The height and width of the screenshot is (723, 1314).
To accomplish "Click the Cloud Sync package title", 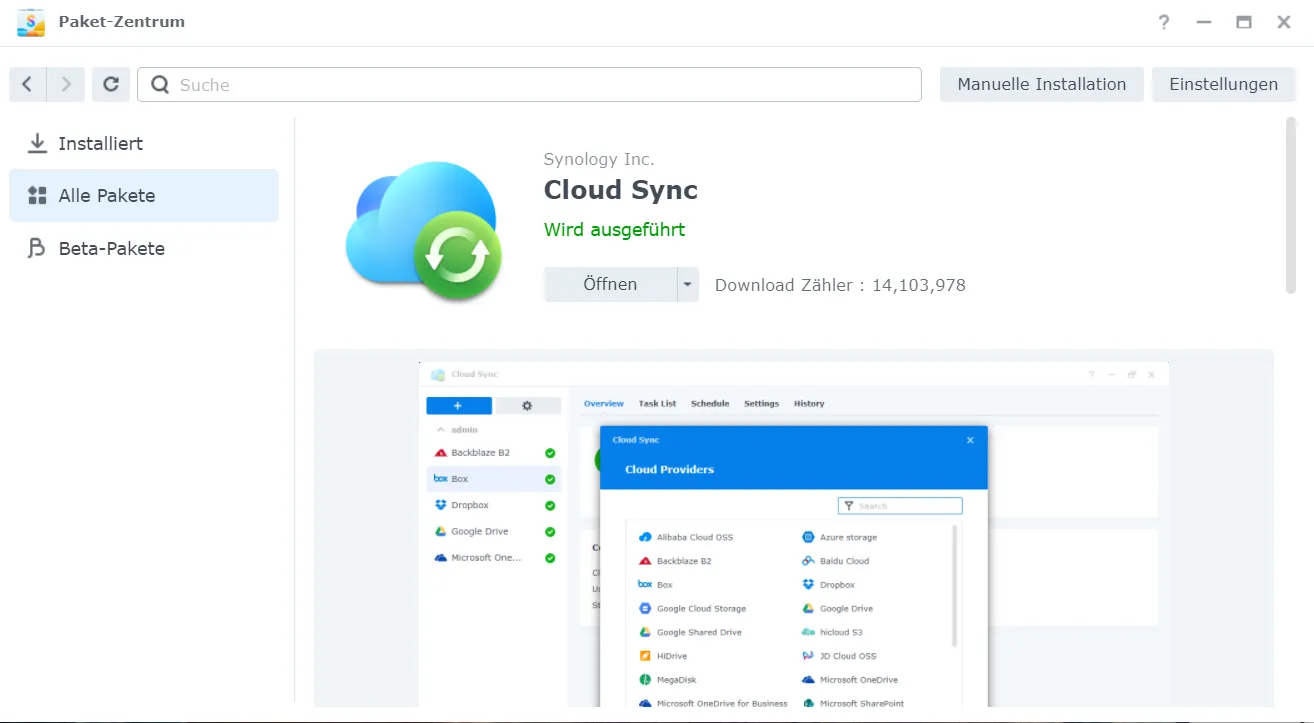I will 621,190.
